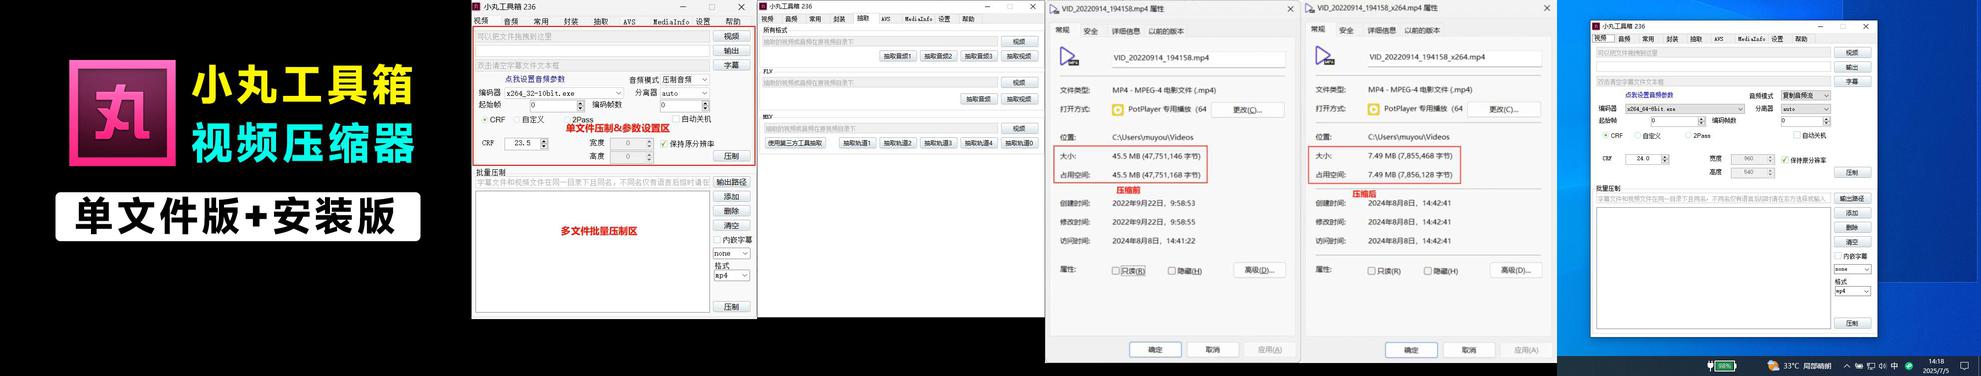Viewport: 1981px width, 376px height.
Task: Toggle 自动关机 checkbox in x264_32-10bit toolbox window
Action: click(676, 119)
